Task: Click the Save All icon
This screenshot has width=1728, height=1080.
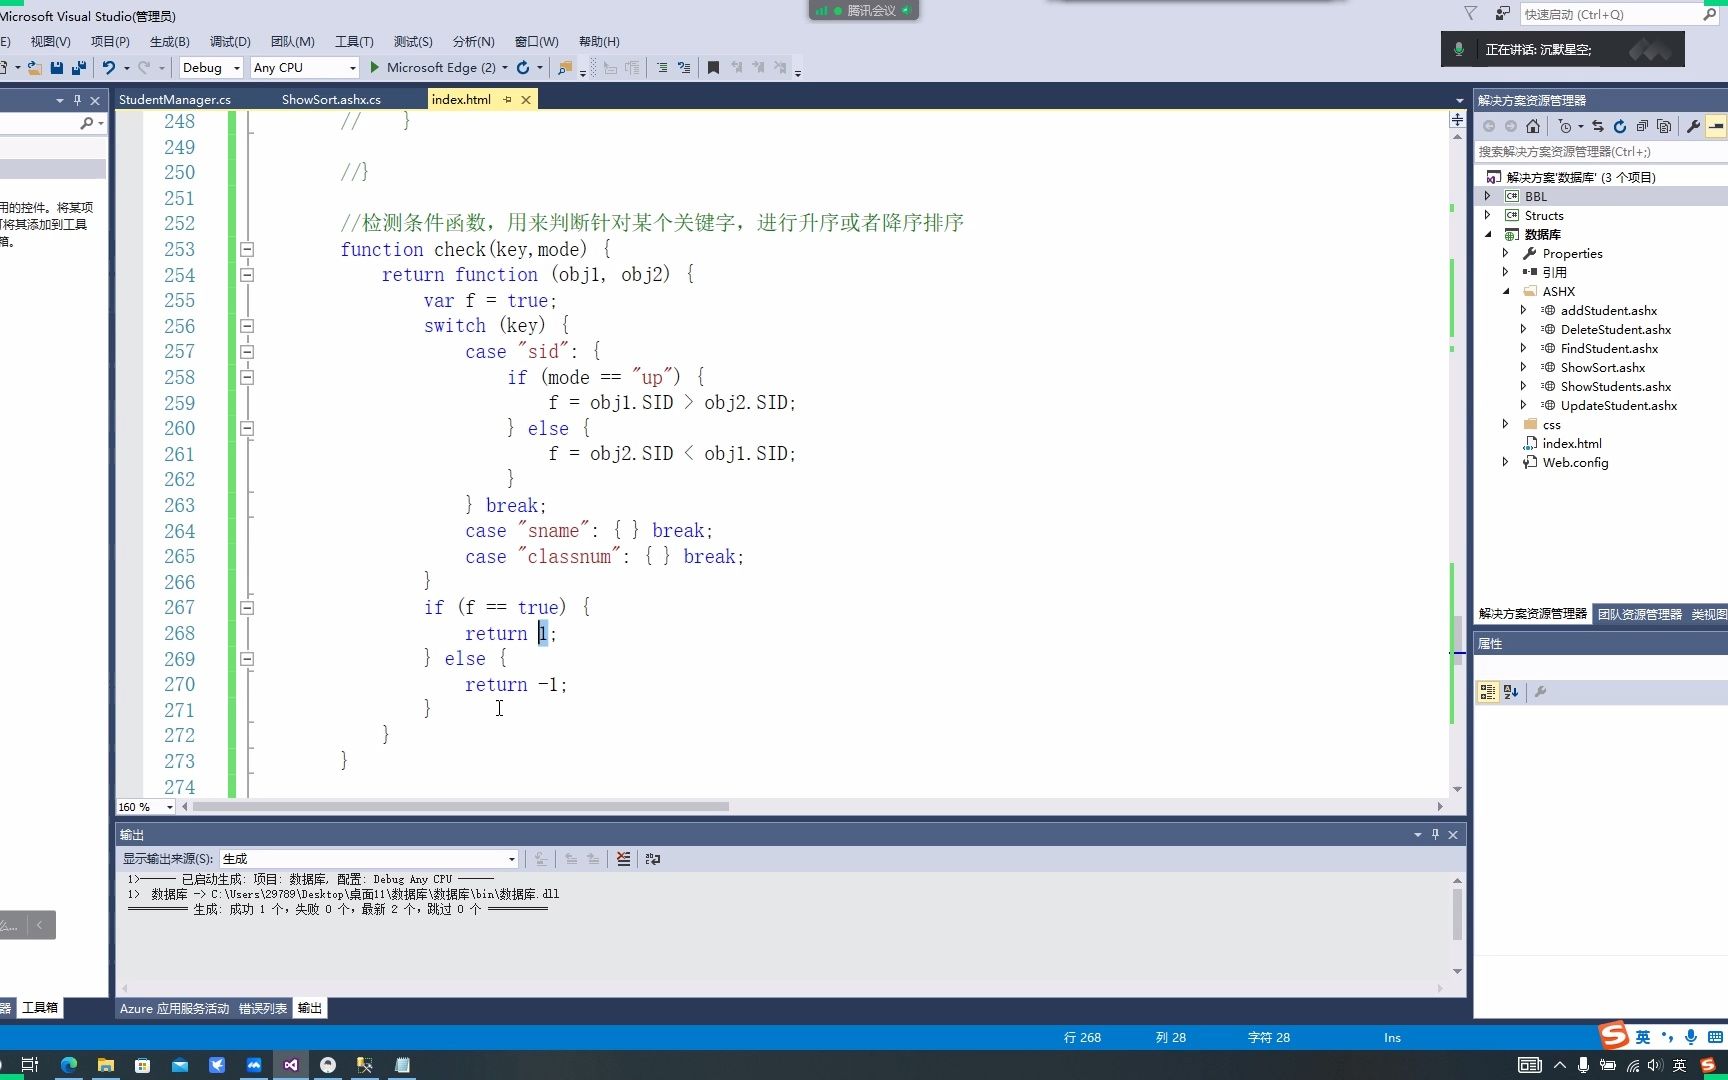Action: point(78,67)
